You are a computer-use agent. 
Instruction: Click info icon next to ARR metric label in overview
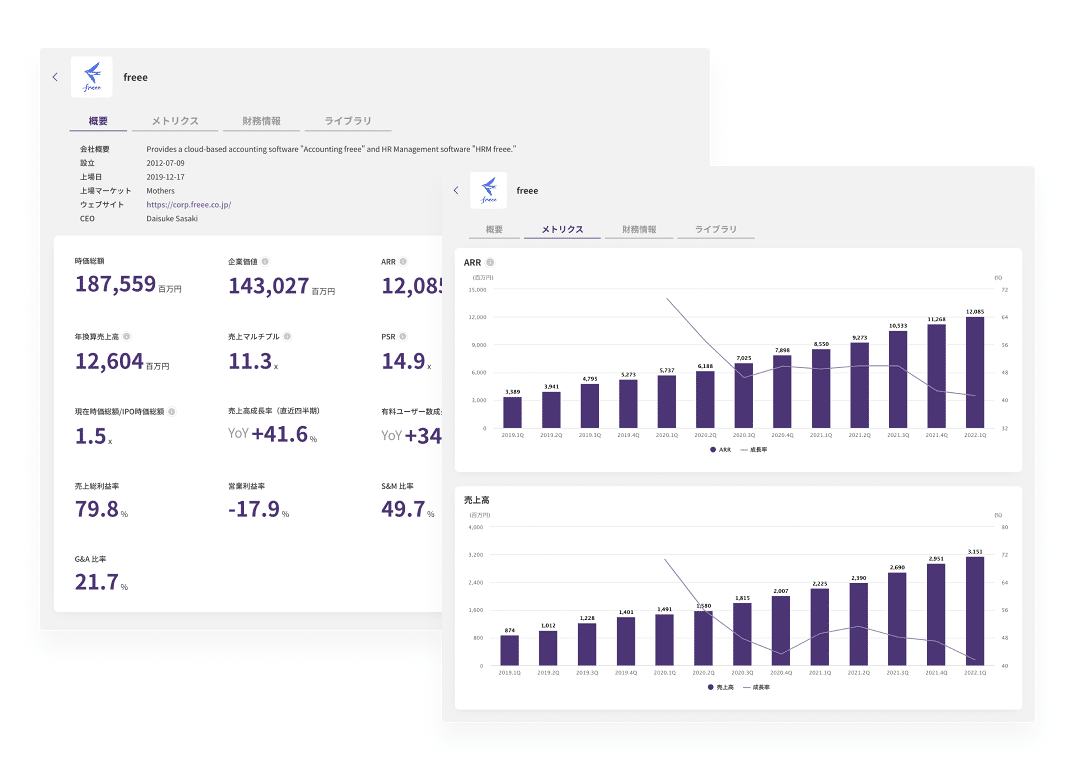403,261
